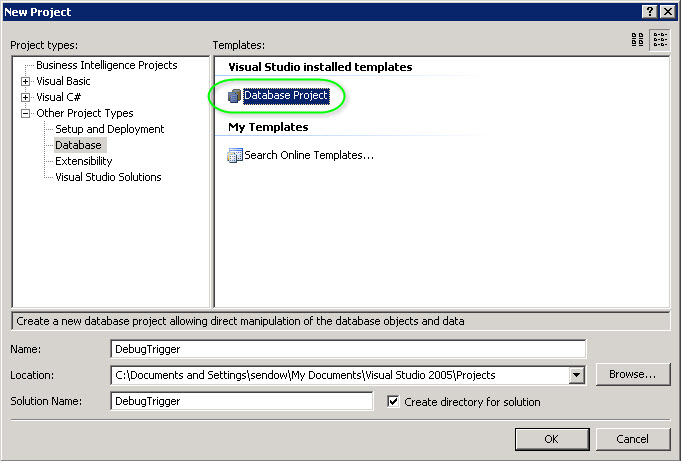Collapse the Other Project Types node
The height and width of the screenshot is (461, 681).
[26, 113]
